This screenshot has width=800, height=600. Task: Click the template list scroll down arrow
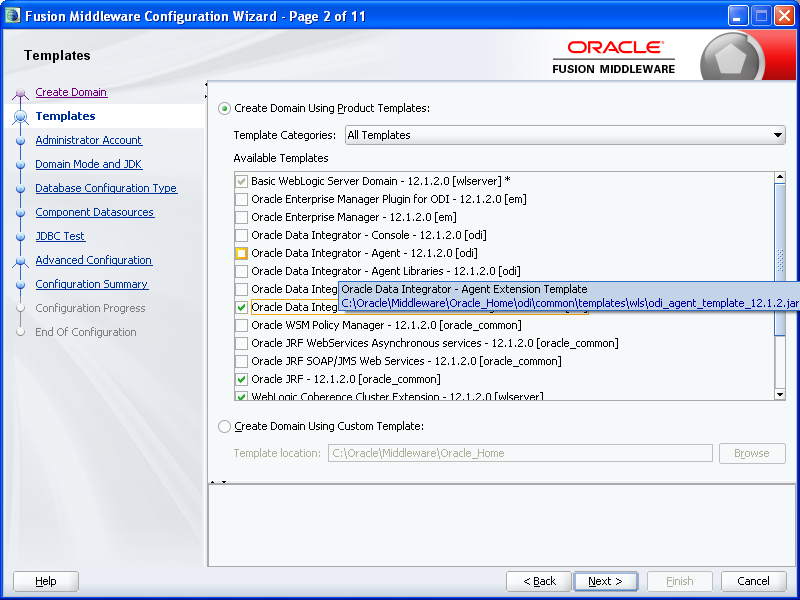(780, 394)
